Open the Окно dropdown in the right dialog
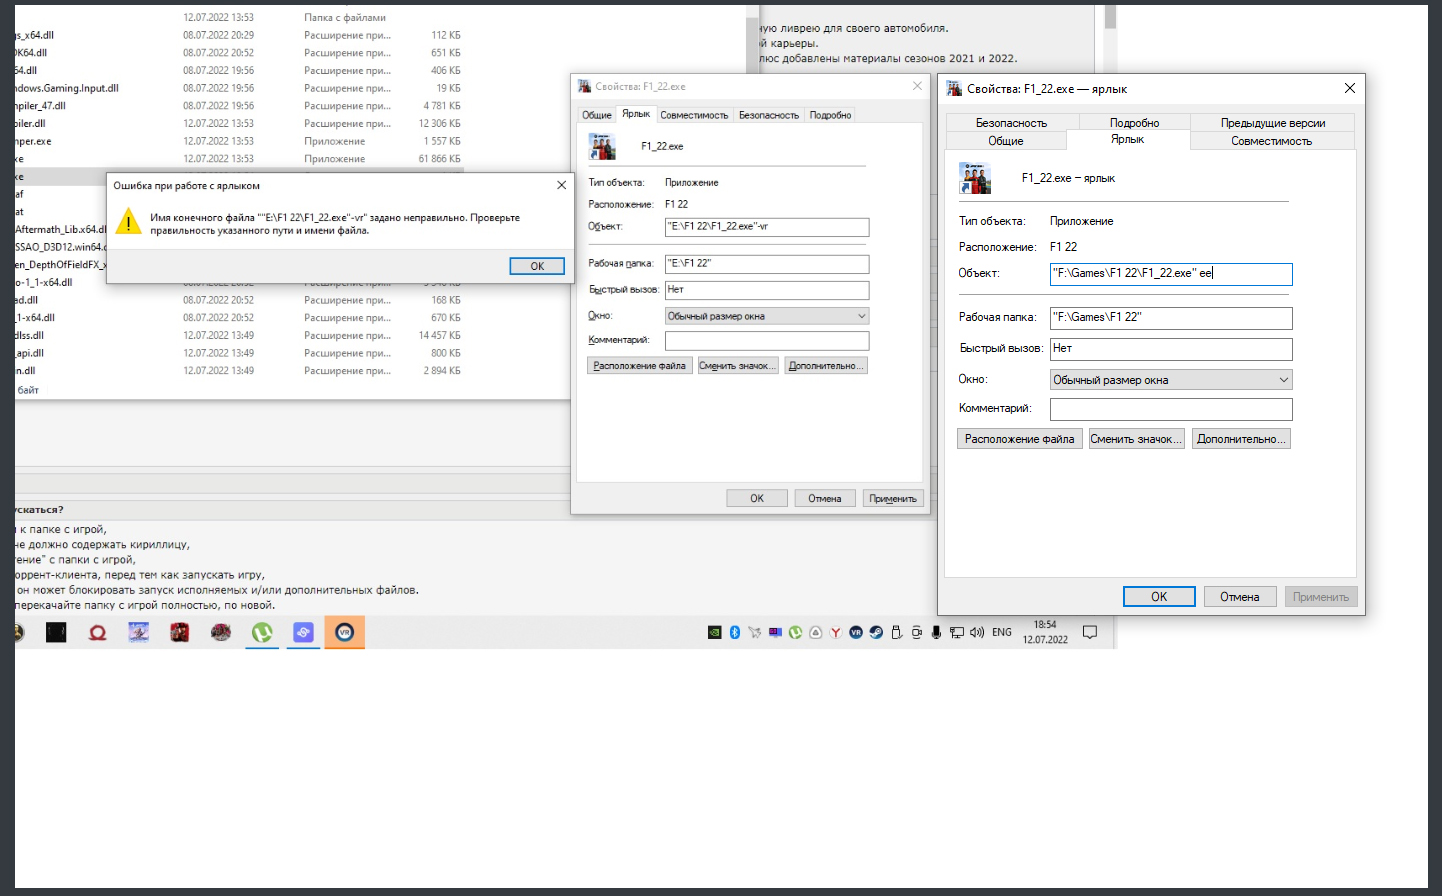 tap(1170, 380)
